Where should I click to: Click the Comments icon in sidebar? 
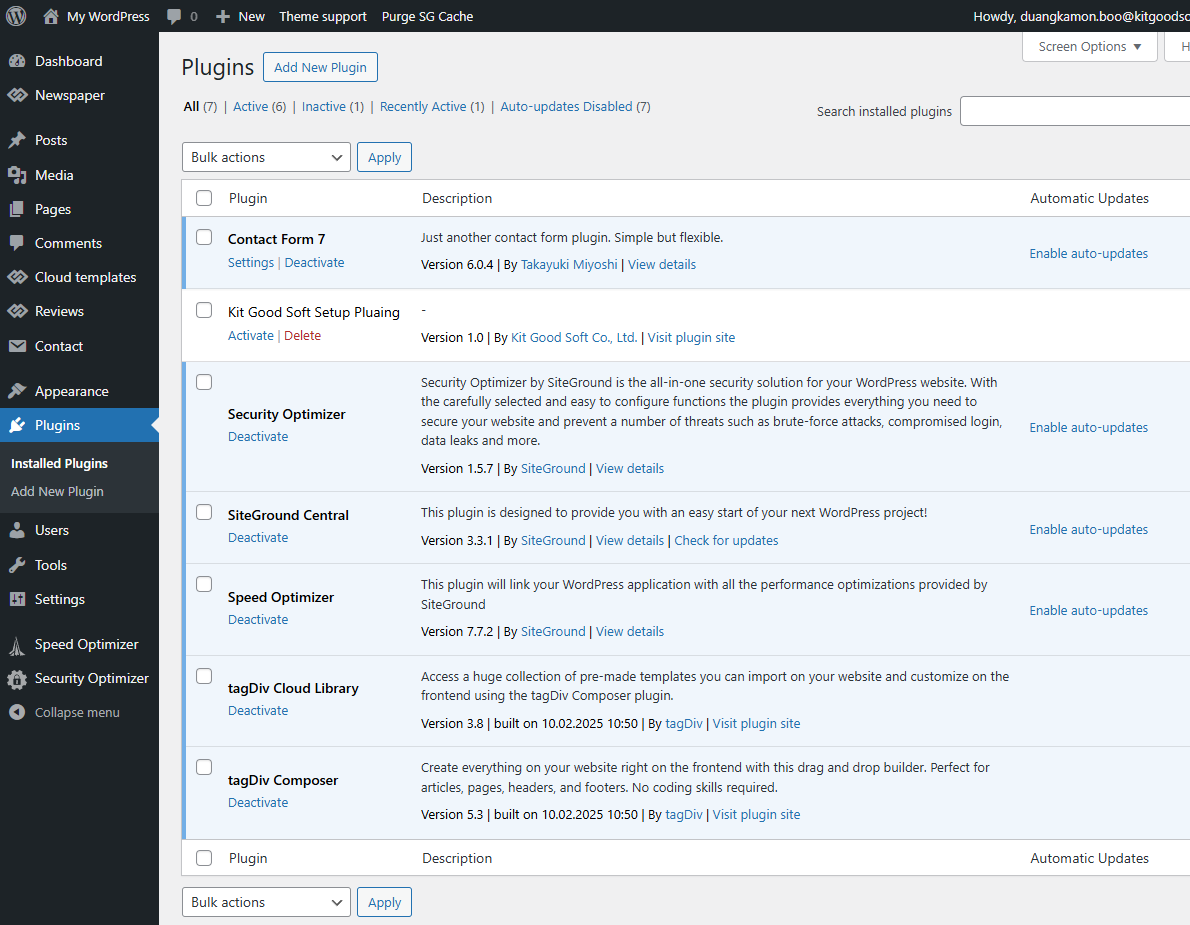tap(17, 244)
